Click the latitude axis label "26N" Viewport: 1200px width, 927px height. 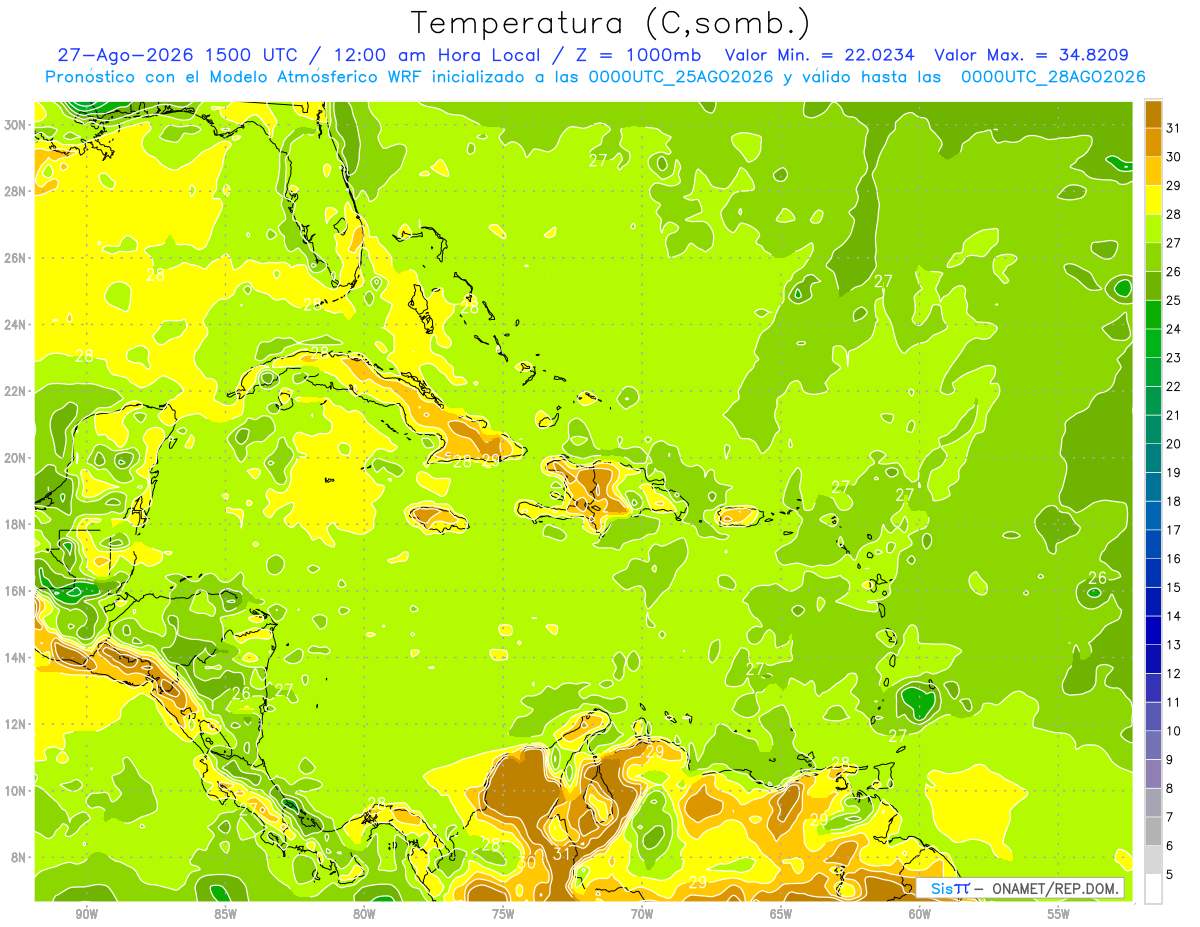(x=17, y=258)
